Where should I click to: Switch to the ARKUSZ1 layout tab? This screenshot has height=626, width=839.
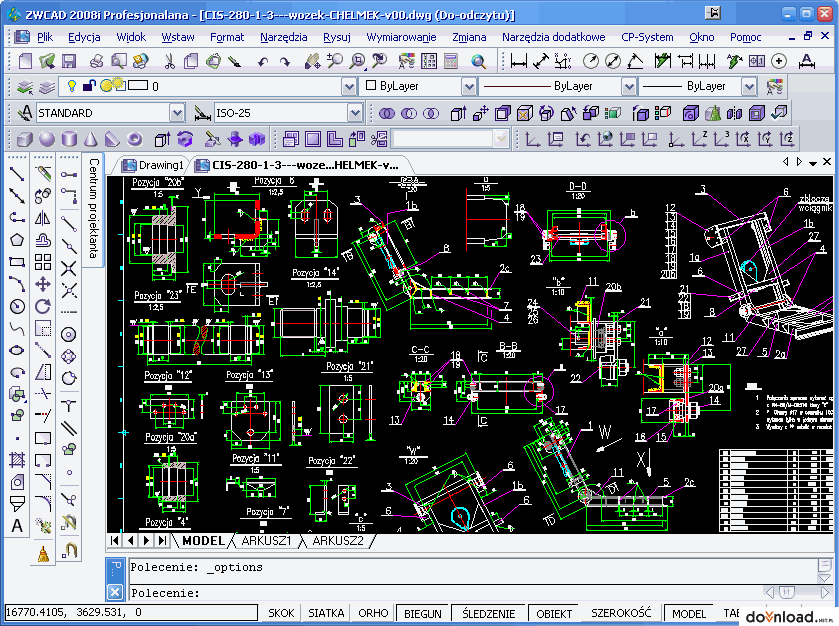pyautogui.click(x=266, y=540)
